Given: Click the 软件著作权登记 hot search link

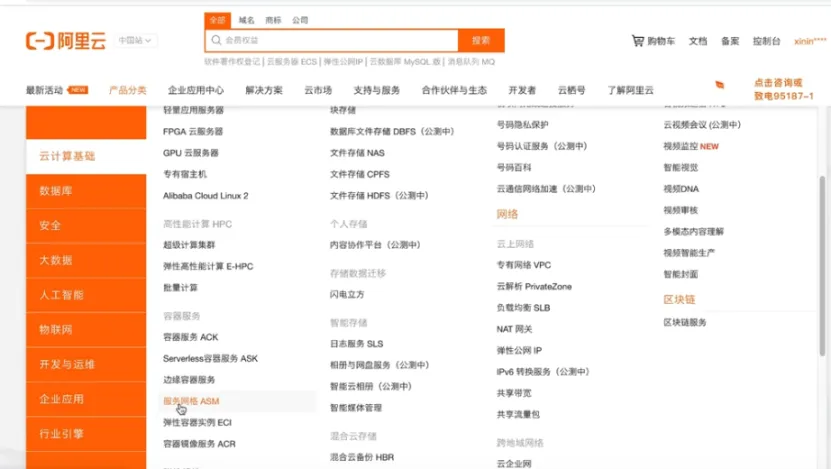Looking at the screenshot, I should tap(232, 61).
